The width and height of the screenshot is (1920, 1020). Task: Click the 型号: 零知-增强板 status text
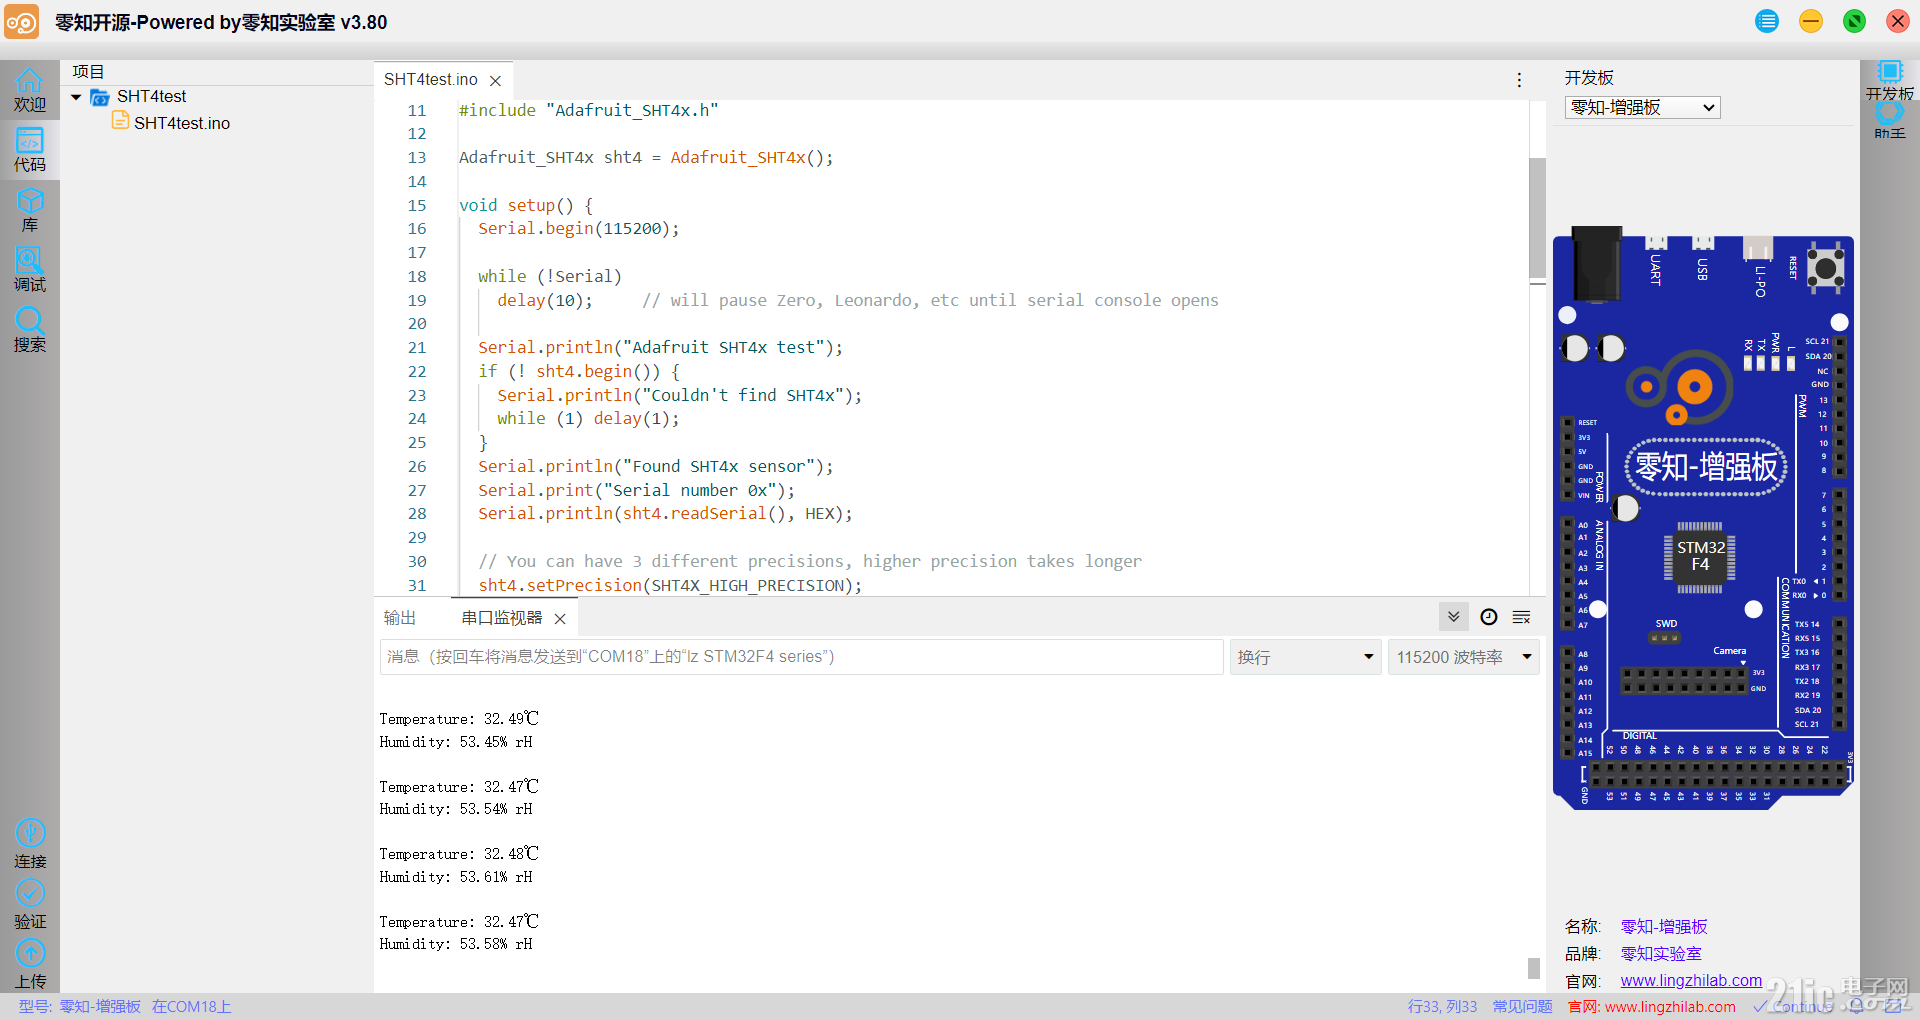80,1006
